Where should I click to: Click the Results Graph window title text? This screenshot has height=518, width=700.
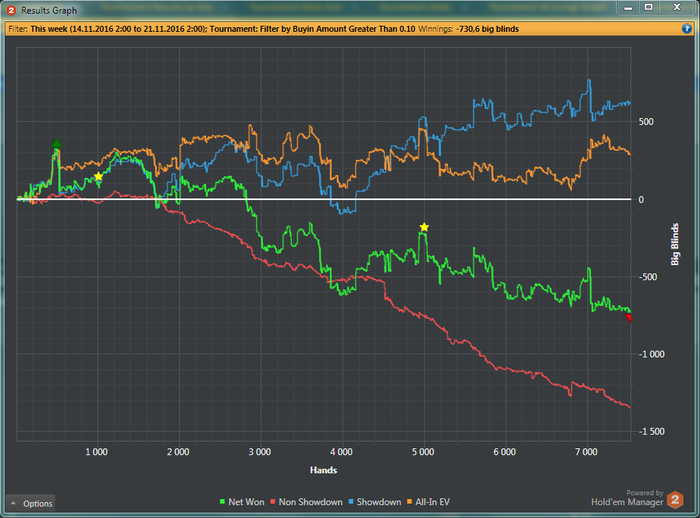click(x=49, y=10)
